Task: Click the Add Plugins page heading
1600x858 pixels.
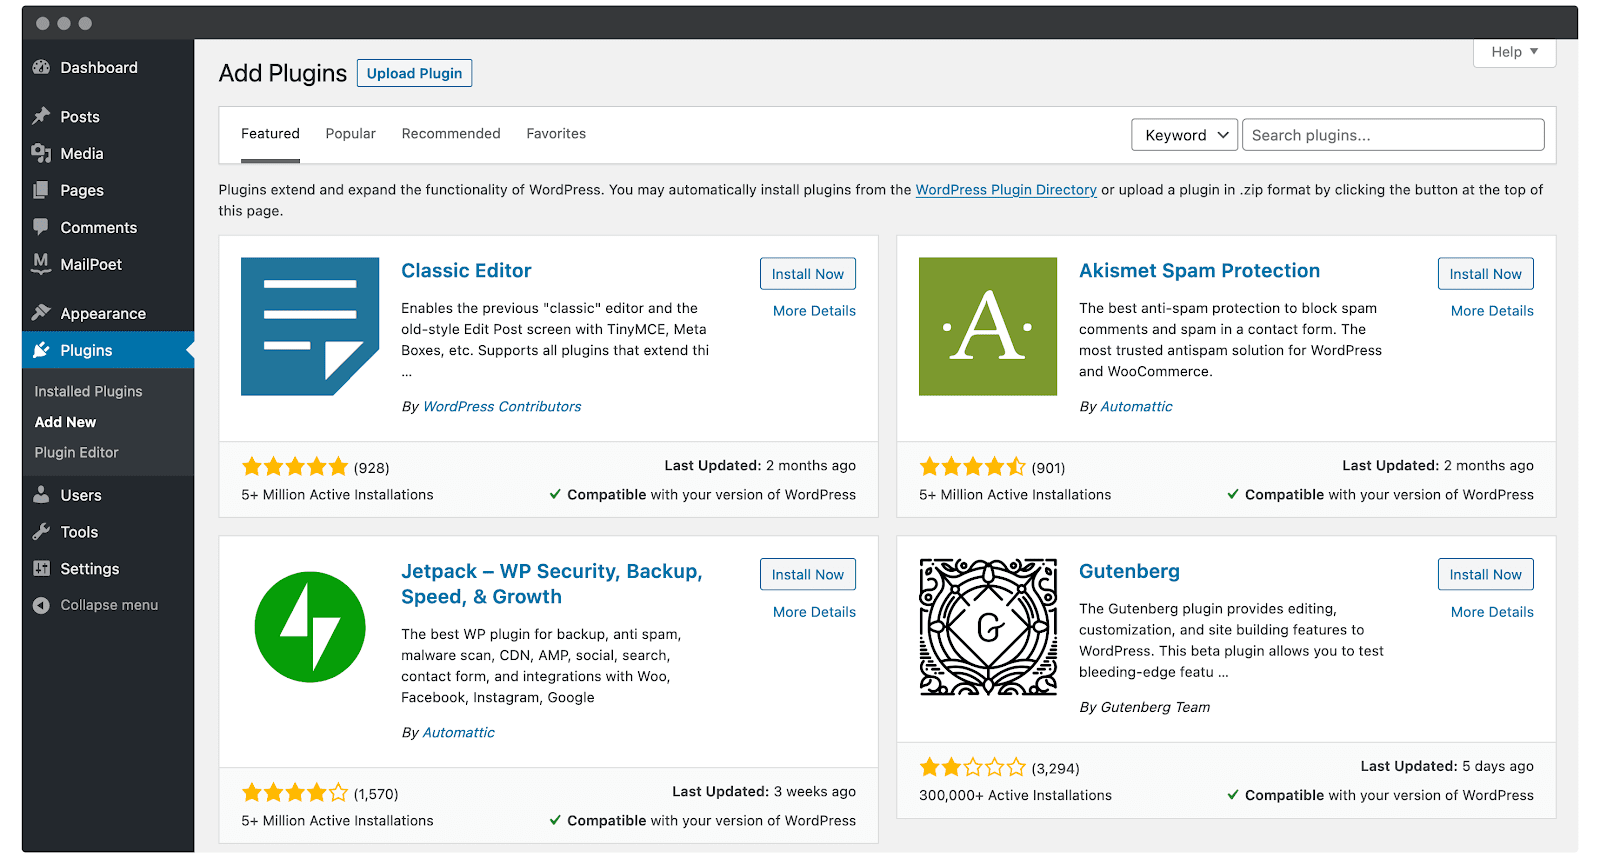Action: coord(283,73)
